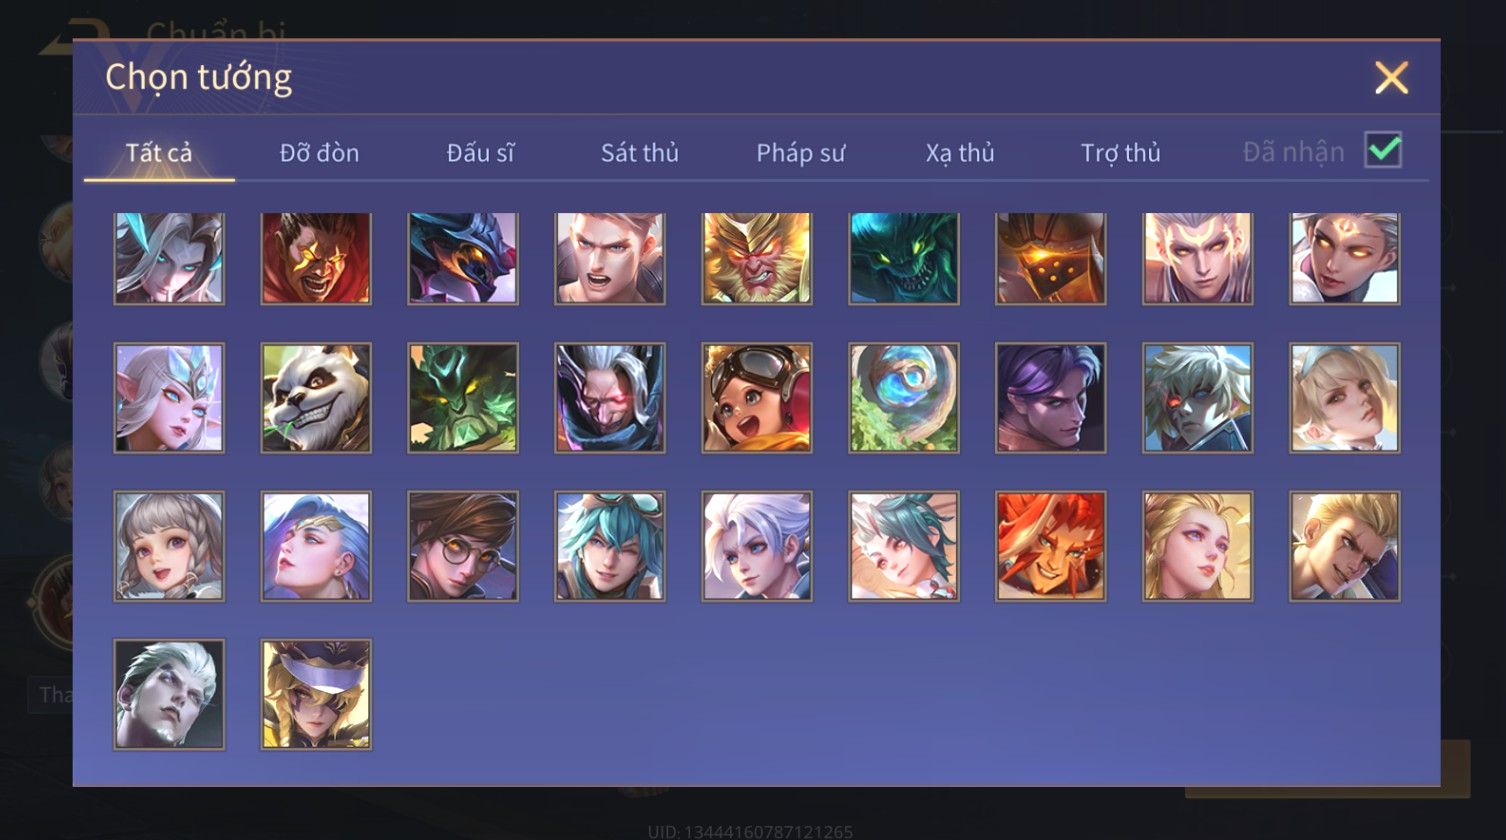Screen dimensions: 1506x840
Task: Choose the elf hero with silver tiara
Action: [169, 398]
